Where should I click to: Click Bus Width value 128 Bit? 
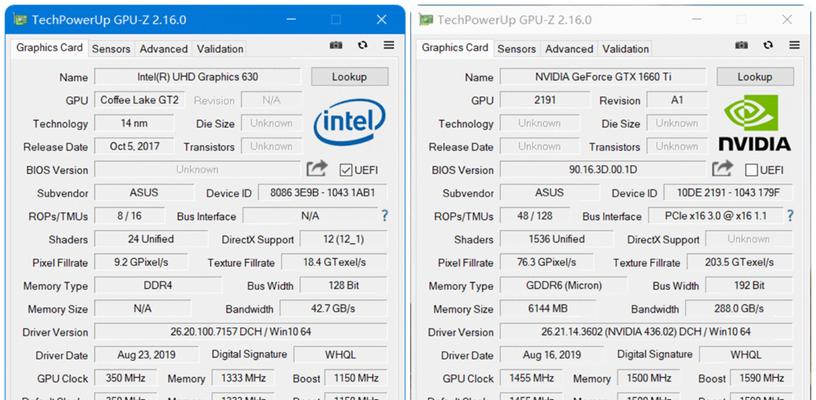[343, 285]
